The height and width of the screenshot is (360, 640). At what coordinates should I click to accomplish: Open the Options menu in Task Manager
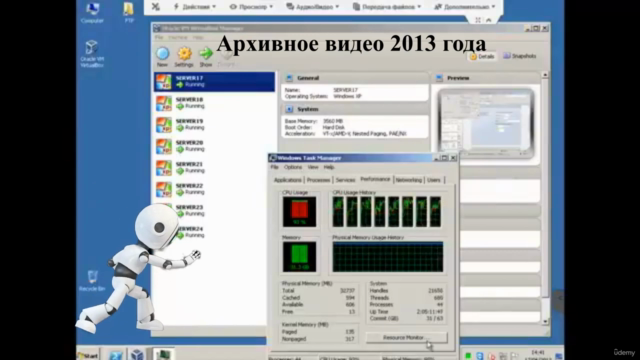(293, 167)
